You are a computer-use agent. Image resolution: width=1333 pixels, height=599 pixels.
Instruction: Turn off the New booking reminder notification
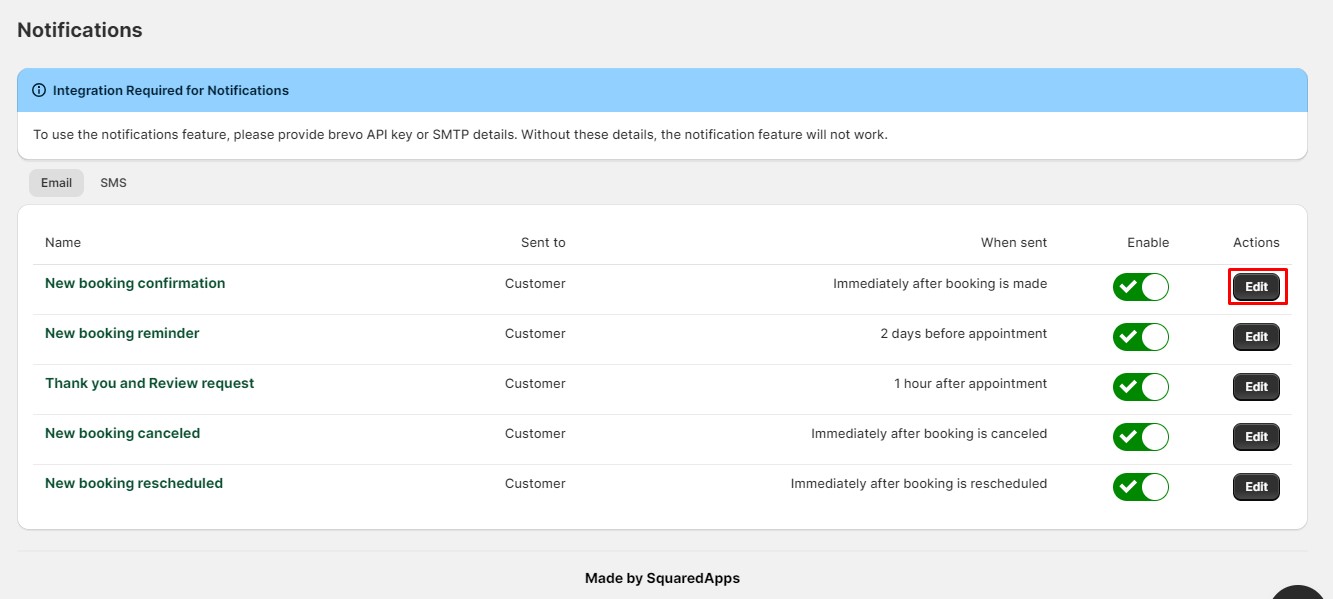[x=1140, y=337]
